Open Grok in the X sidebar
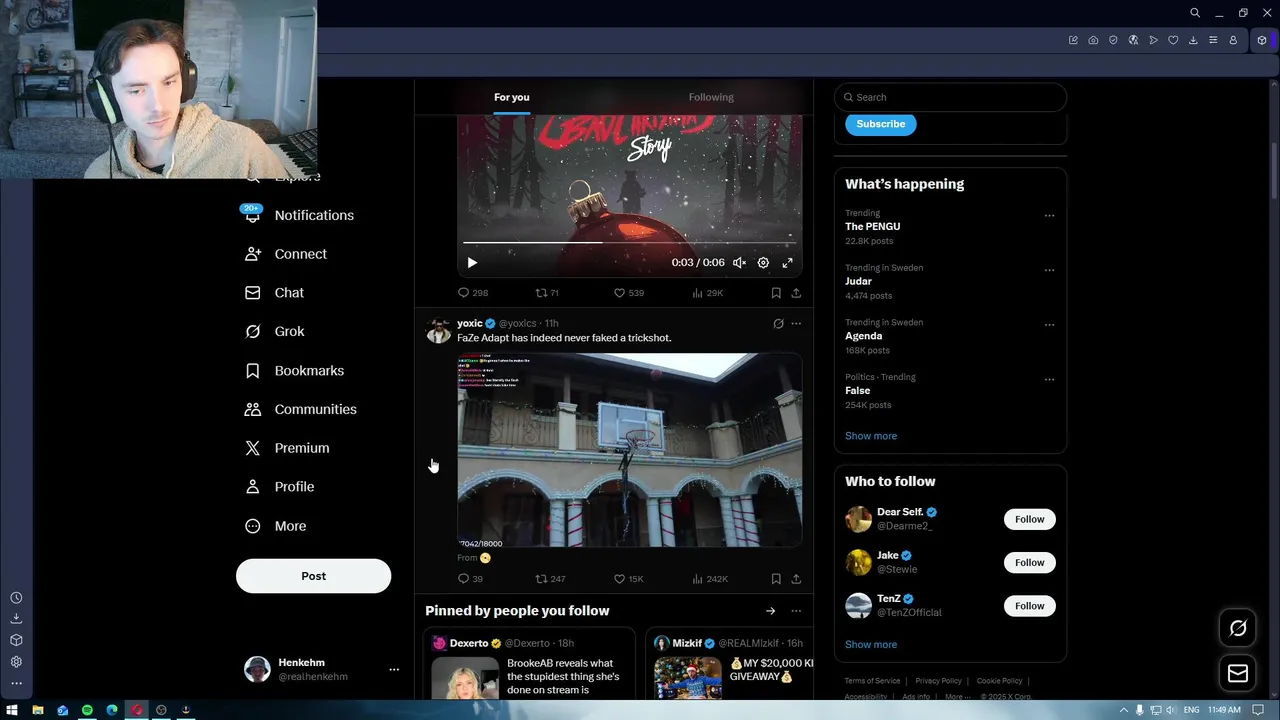1280x720 pixels. tap(274, 331)
